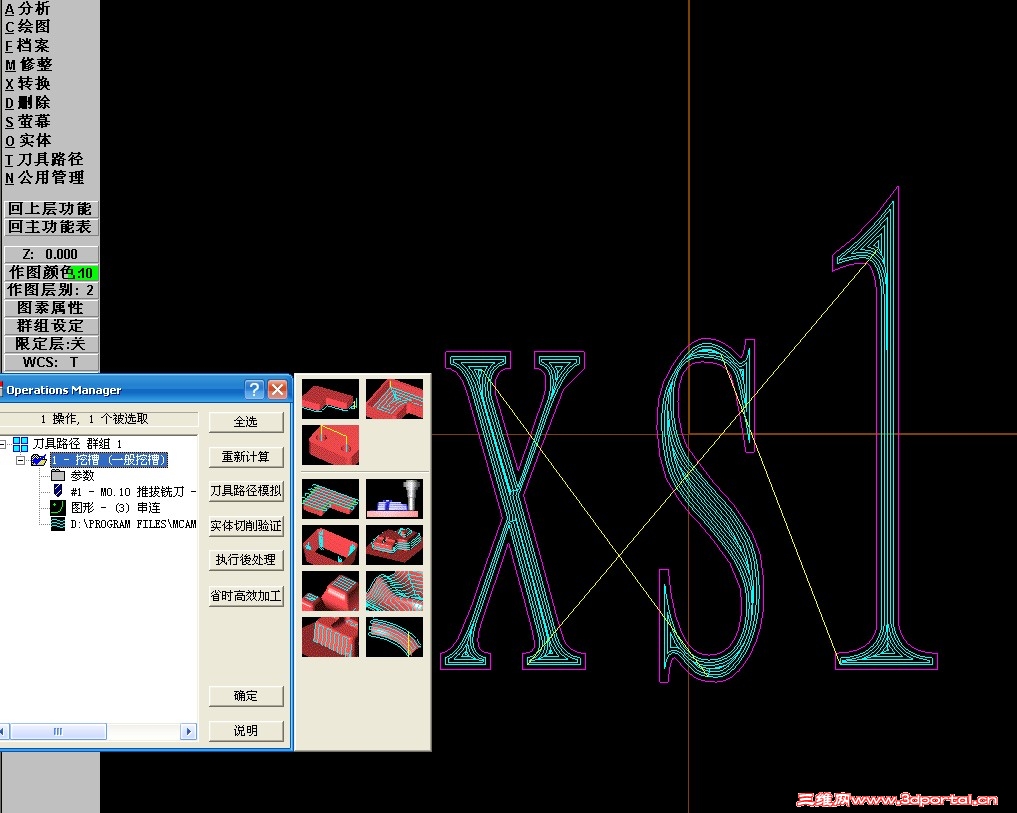
Task: Click the toolpath group grid icon
Action: point(21,444)
